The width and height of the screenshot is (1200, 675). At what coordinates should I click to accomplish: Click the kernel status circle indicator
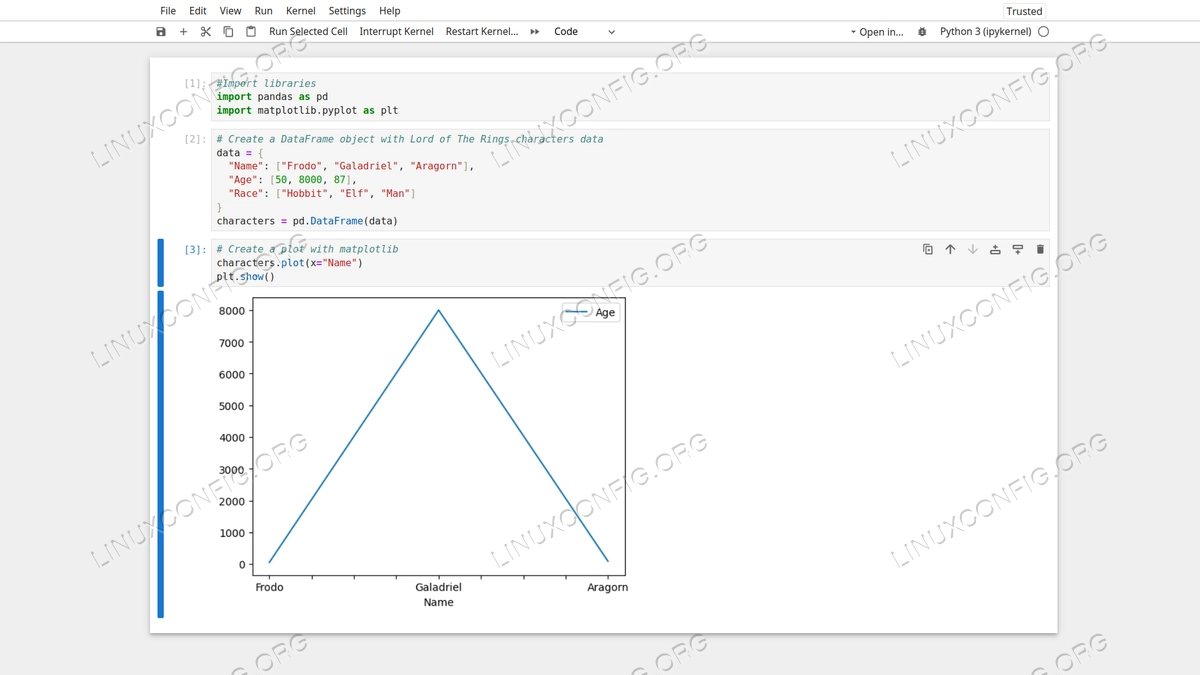1044,32
